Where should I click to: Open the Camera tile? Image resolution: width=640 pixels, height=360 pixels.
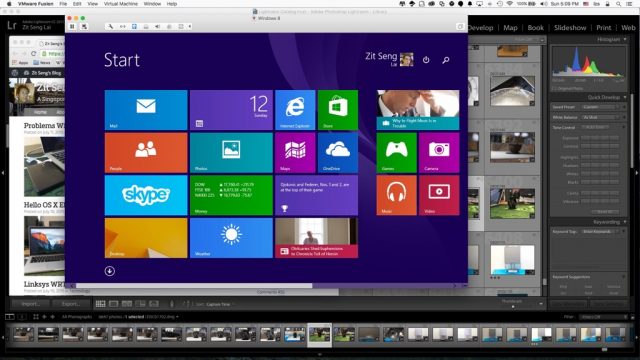pyautogui.click(x=439, y=153)
